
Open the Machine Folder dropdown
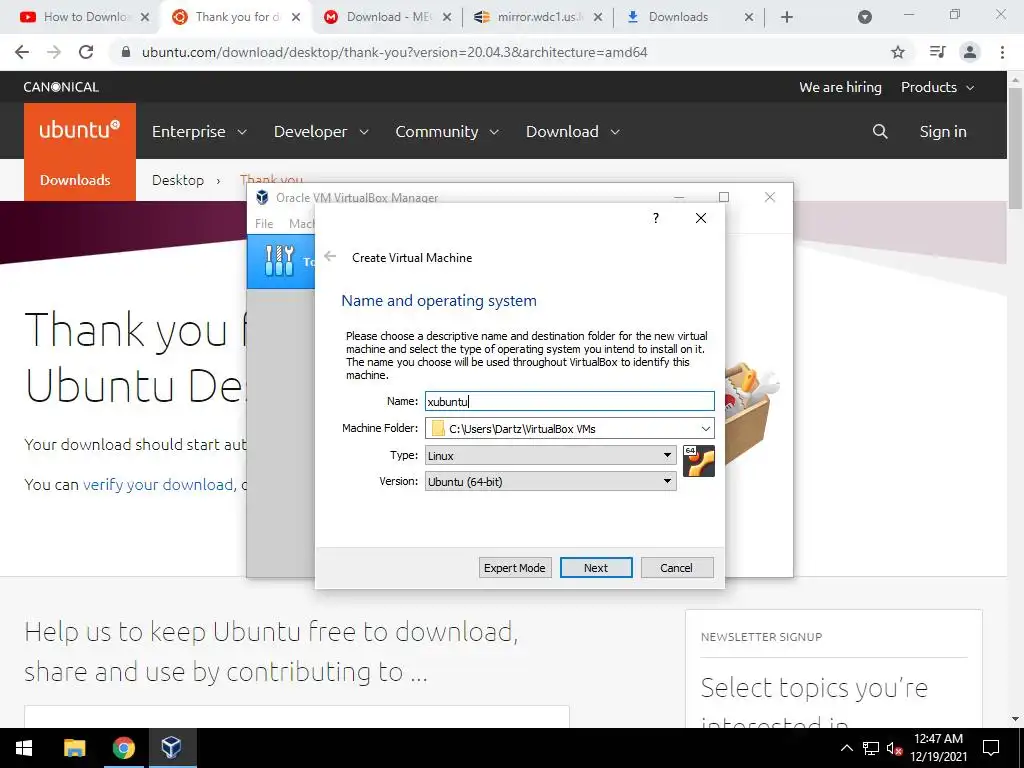705,428
